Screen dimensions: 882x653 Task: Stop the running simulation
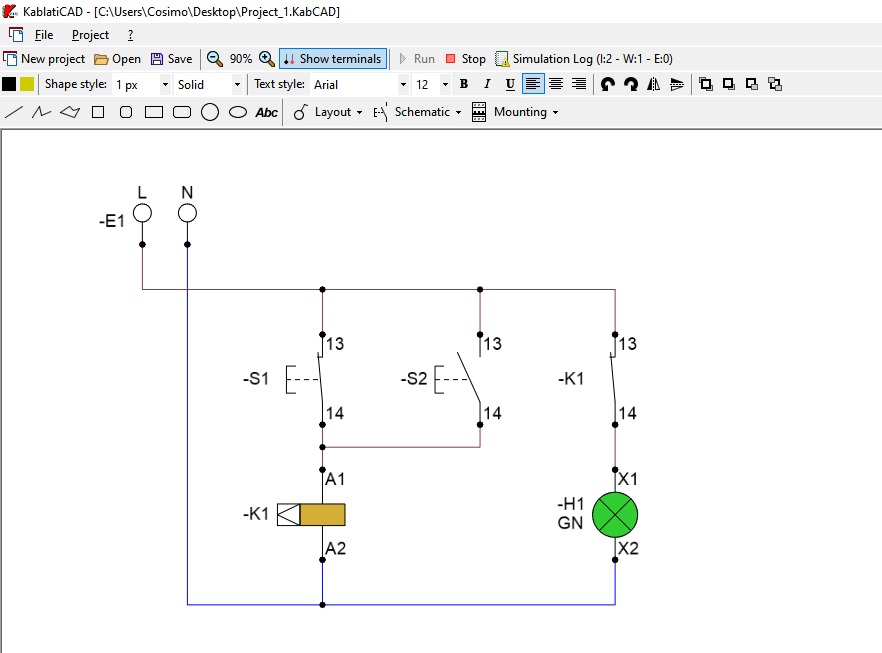(x=465, y=59)
